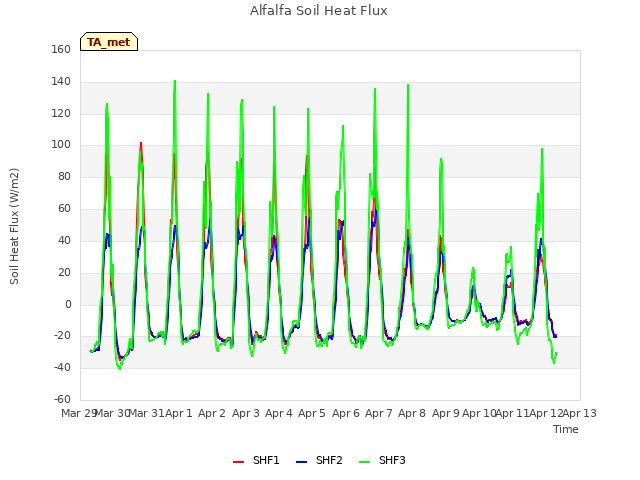Click the 0 y-axis tick label
Screen dimensions: 640x480
[68, 304]
